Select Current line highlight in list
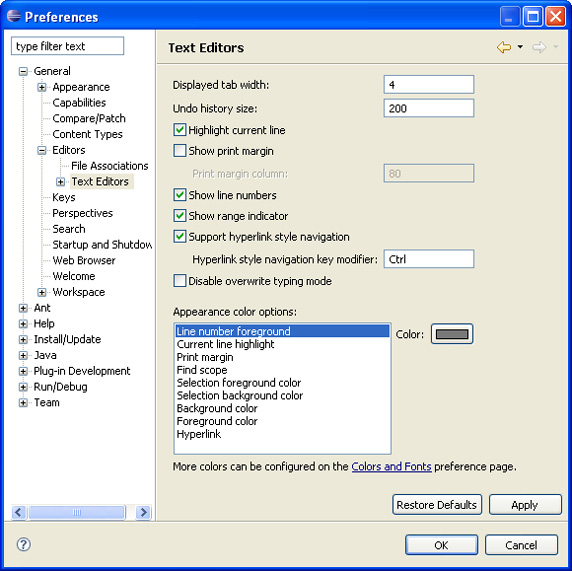The width and height of the screenshot is (572, 571). pos(282,344)
